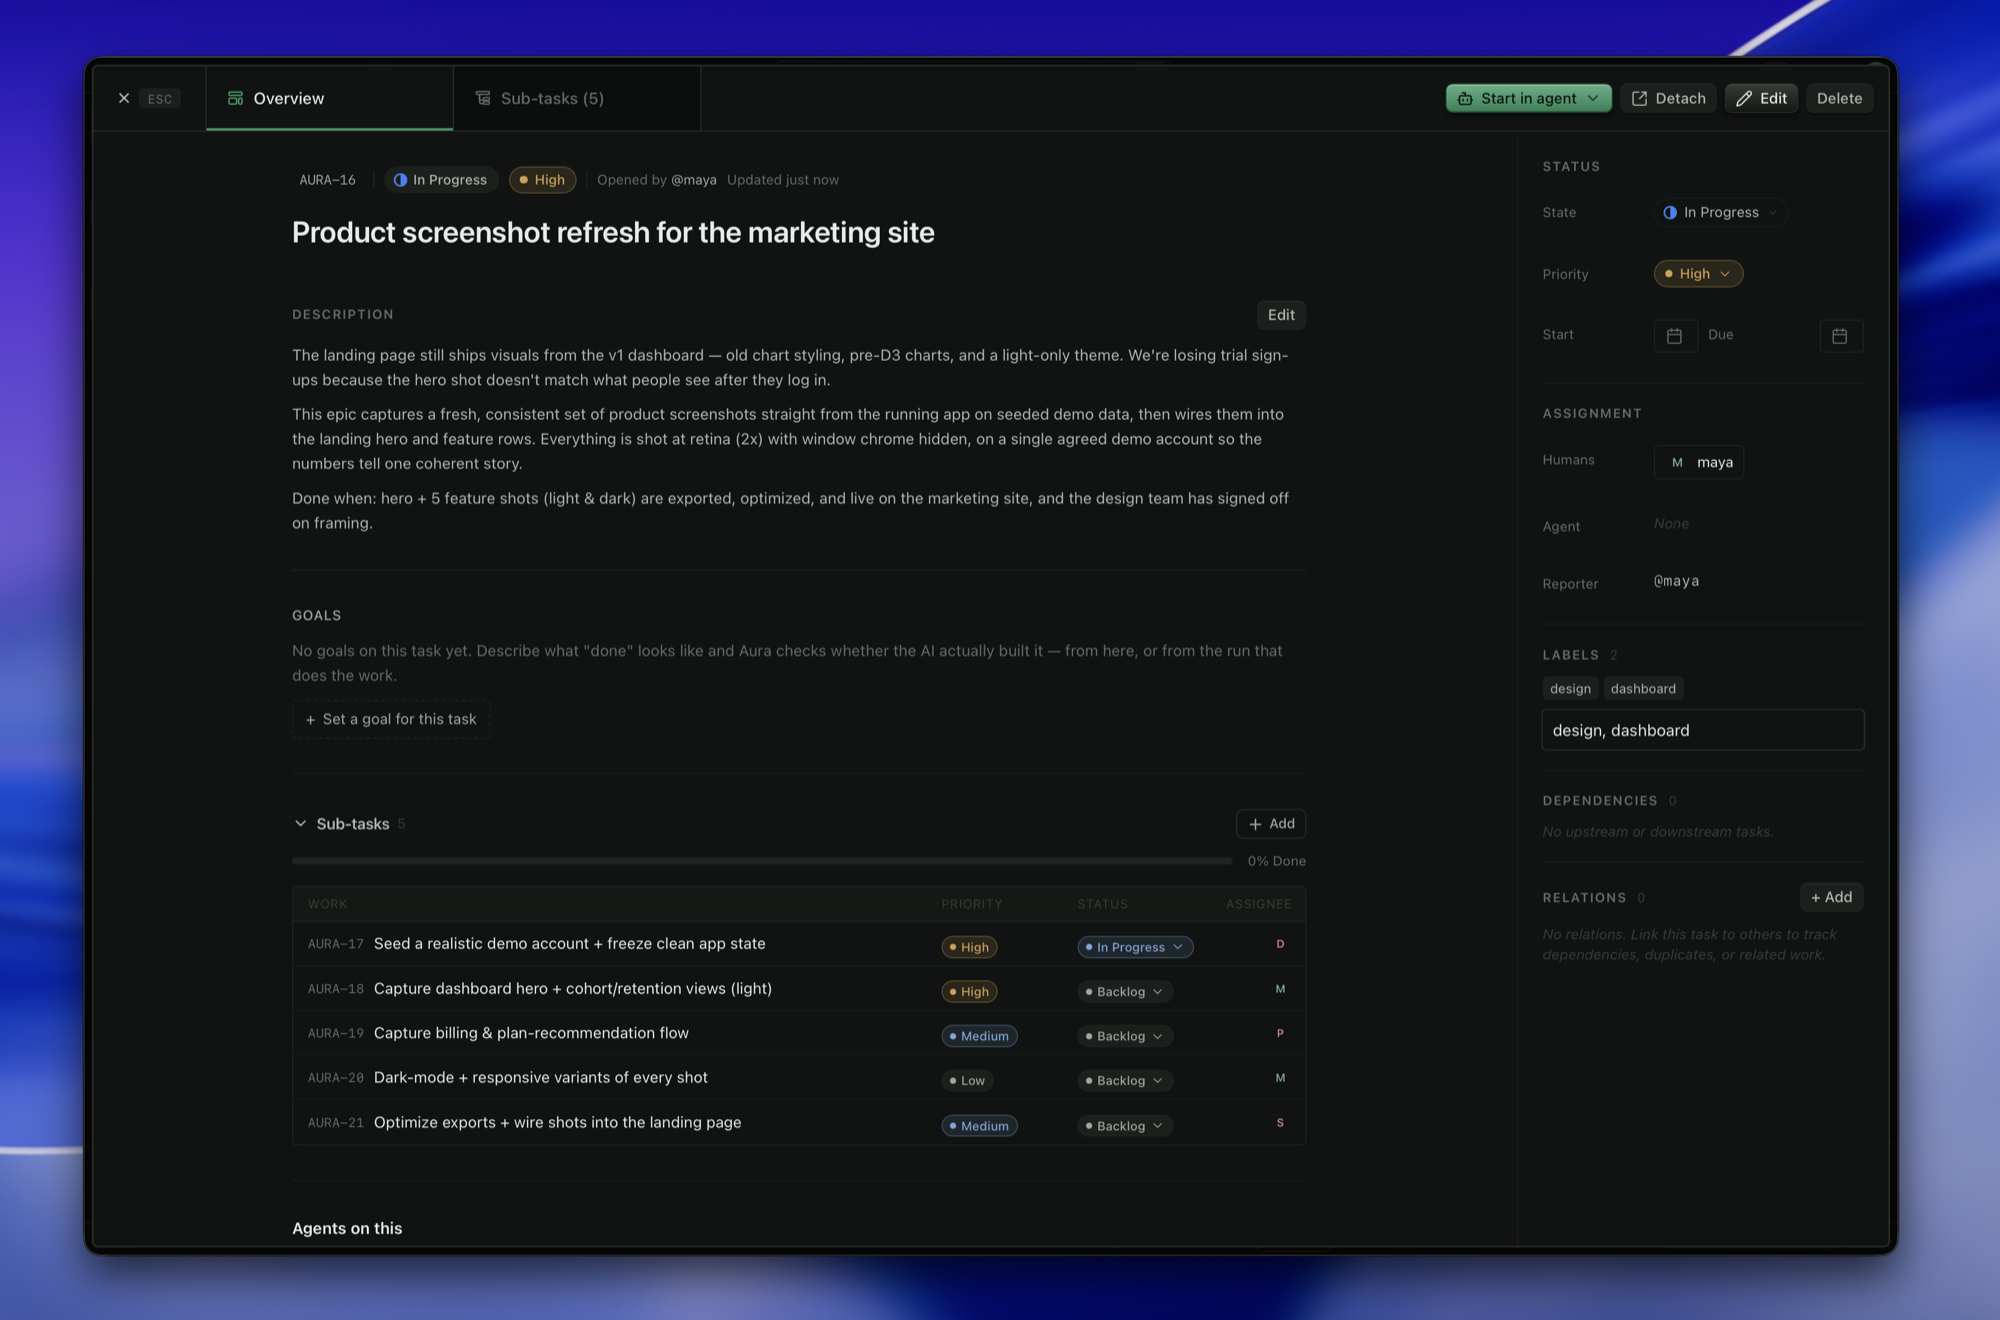This screenshot has height=1320, width=2000.
Task: Open Priority dropdown showing High
Action: point(1698,274)
